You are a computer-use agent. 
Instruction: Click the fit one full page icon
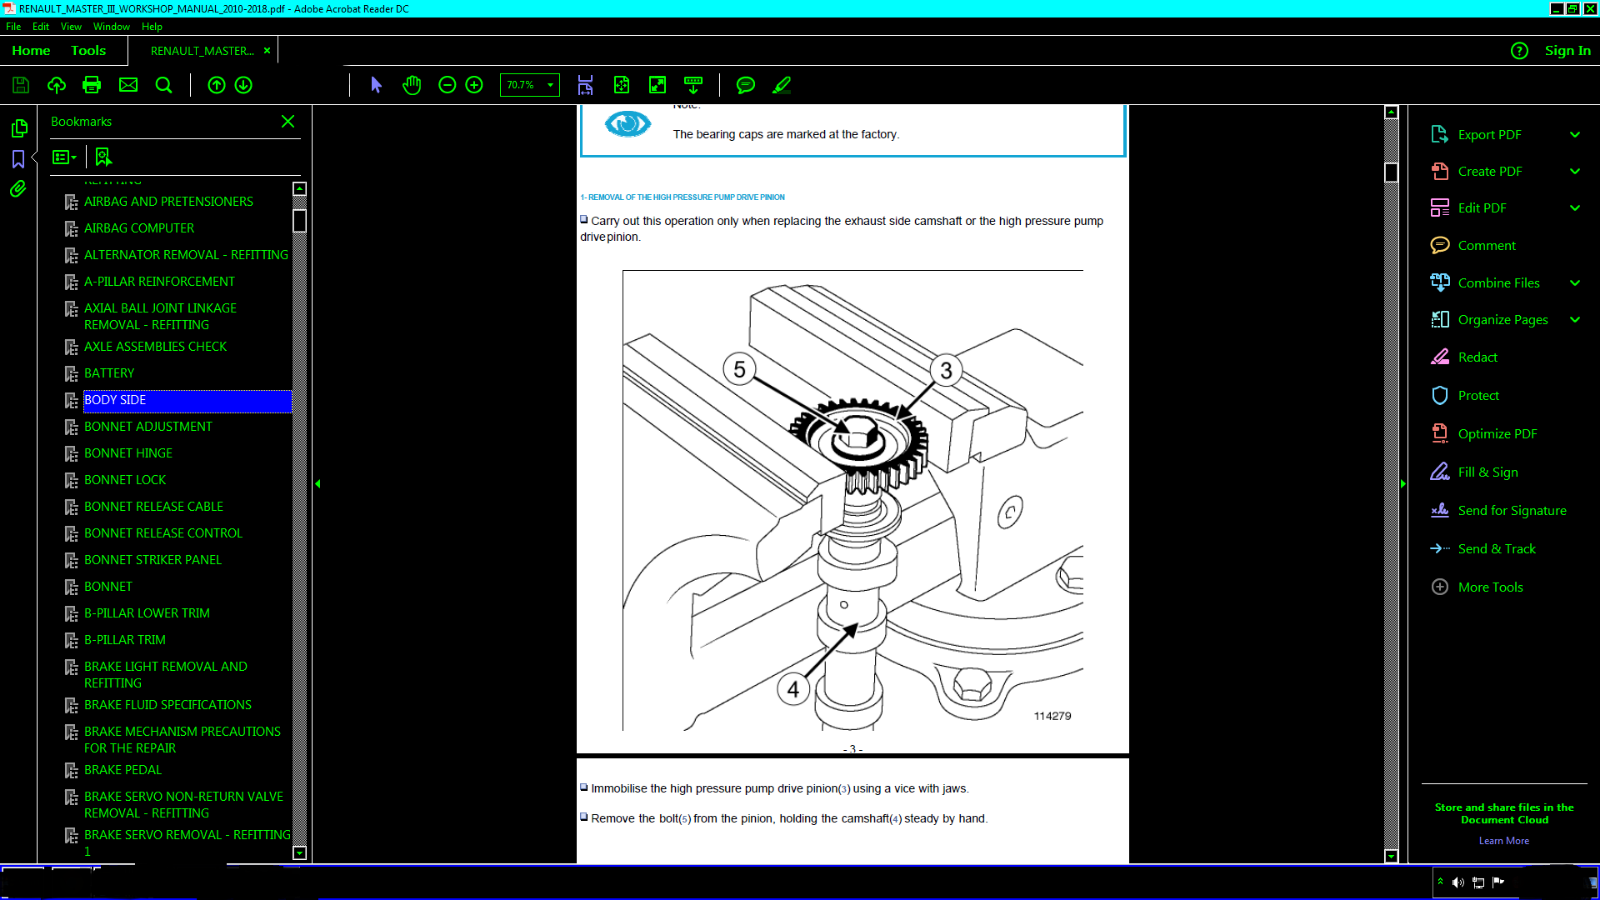click(x=621, y=85)
